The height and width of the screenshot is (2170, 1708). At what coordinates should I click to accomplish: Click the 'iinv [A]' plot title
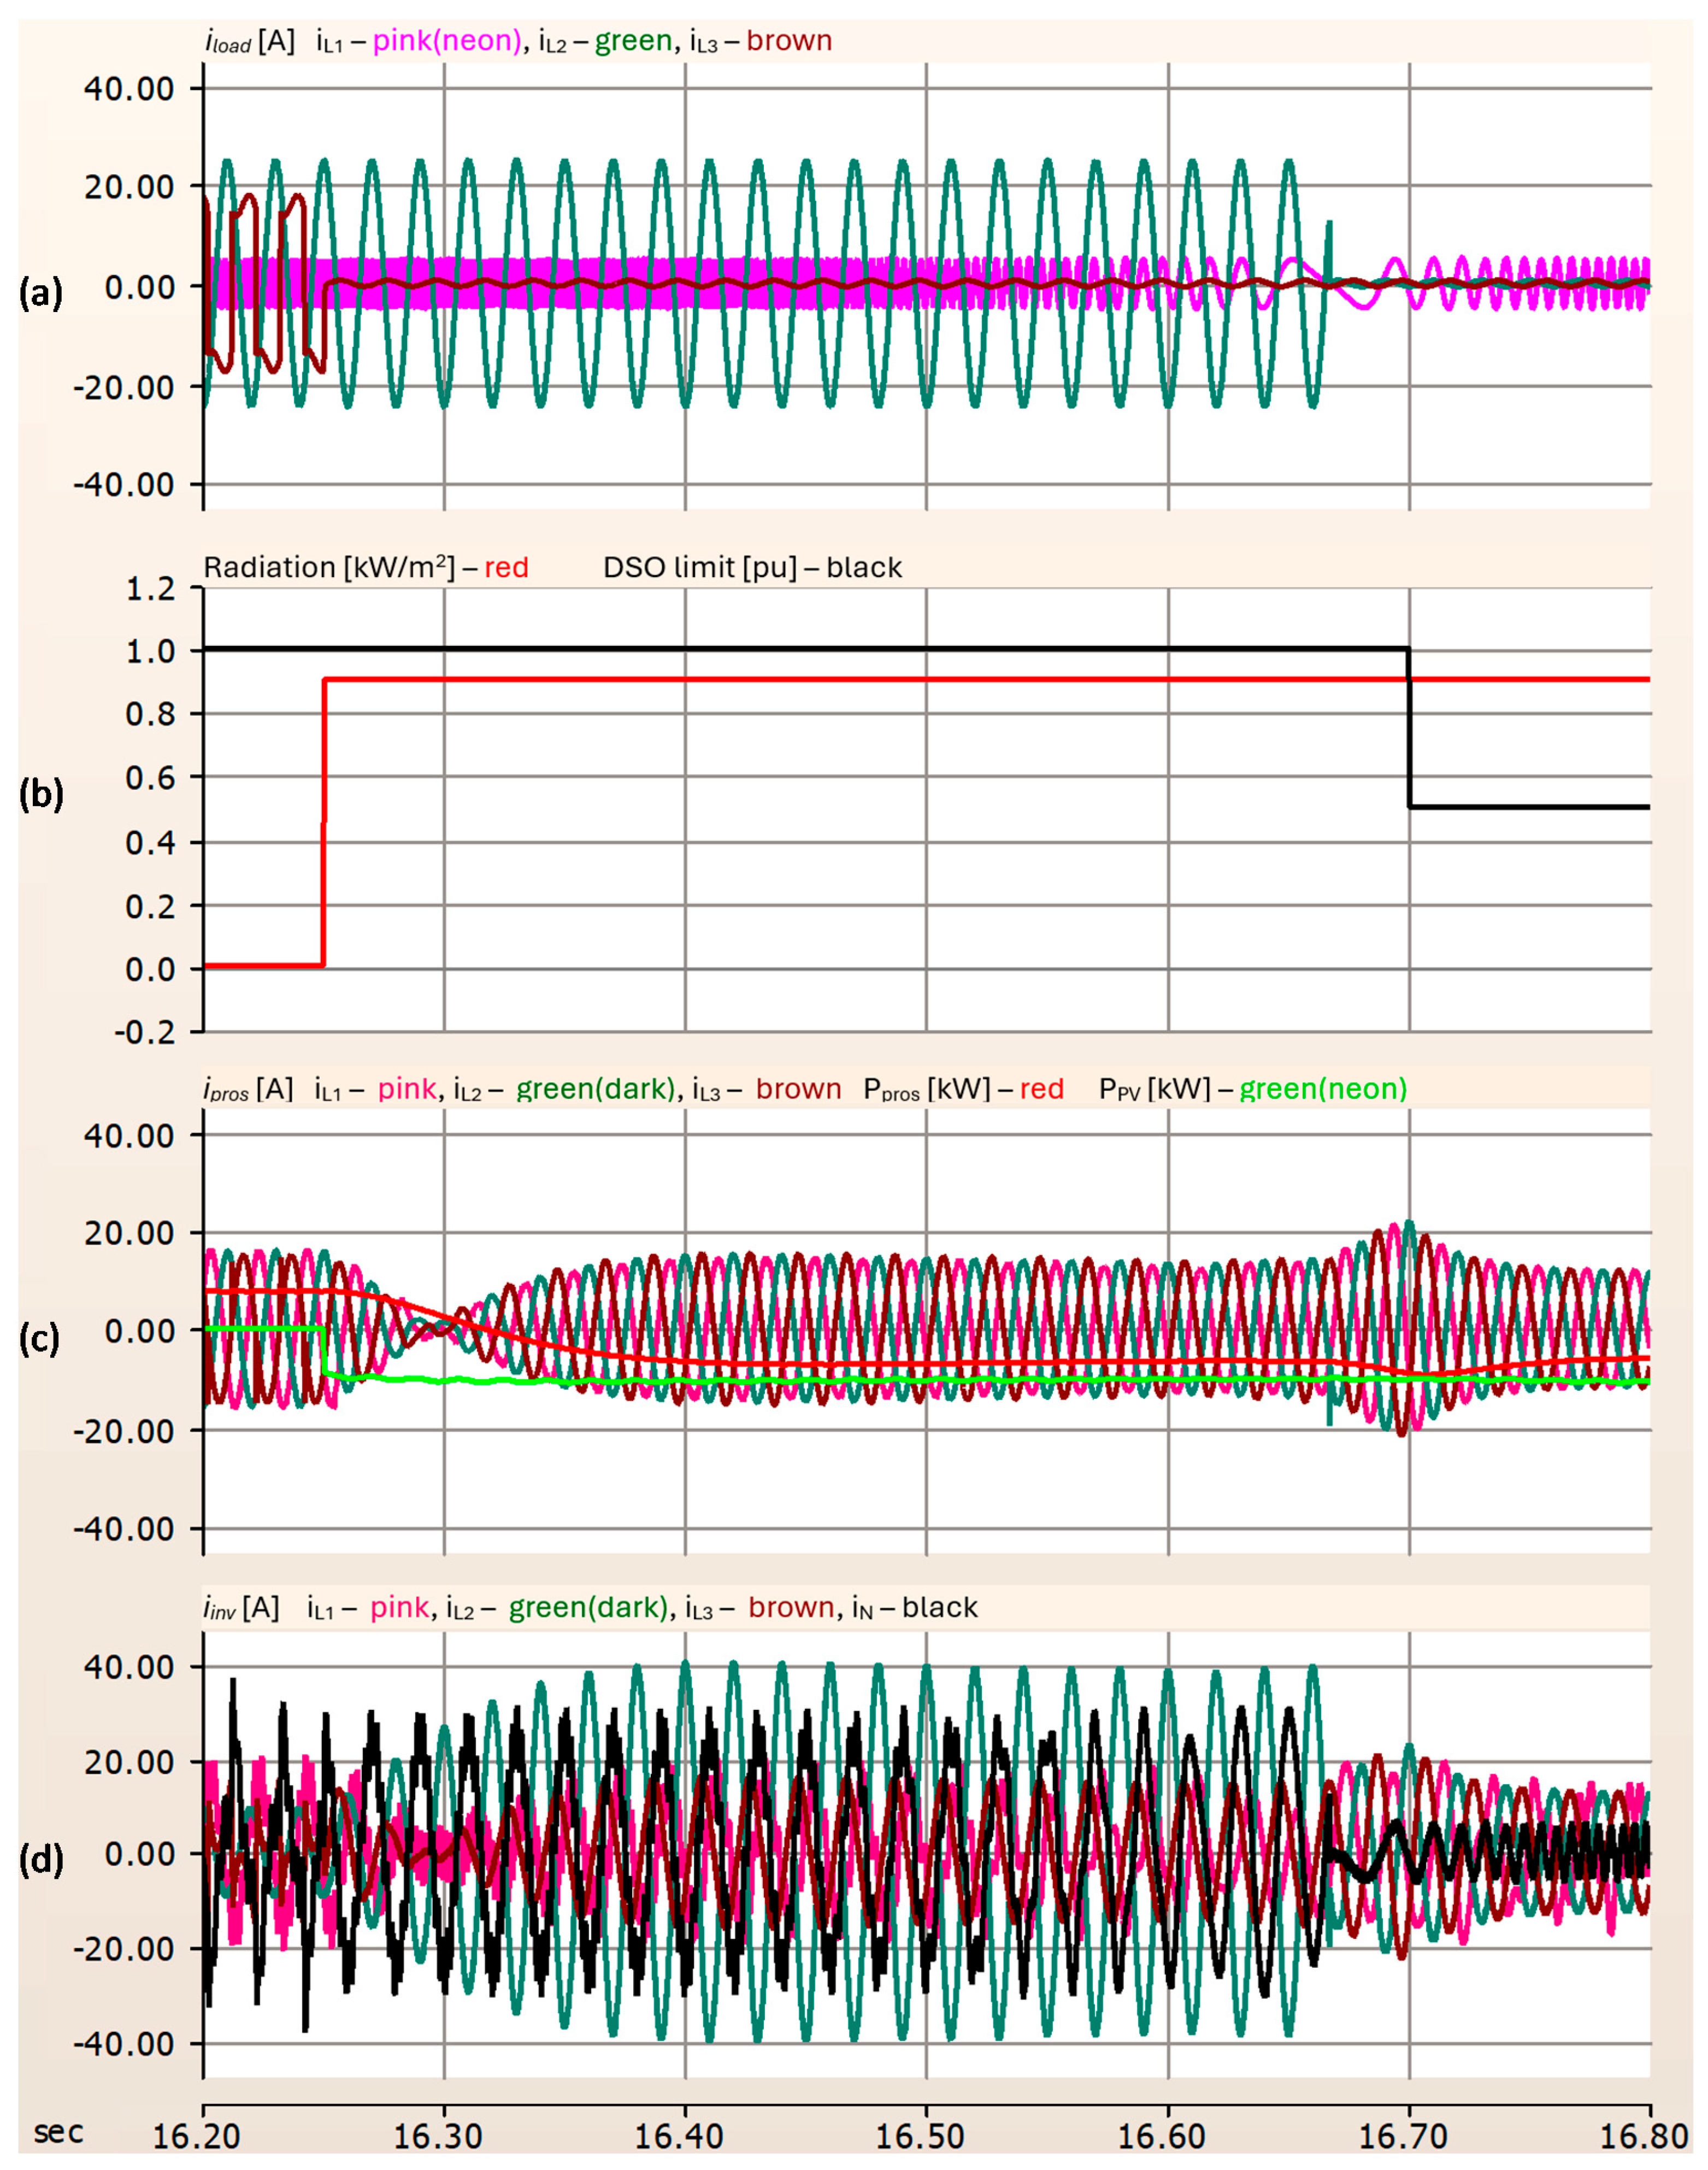[241, 1607]
